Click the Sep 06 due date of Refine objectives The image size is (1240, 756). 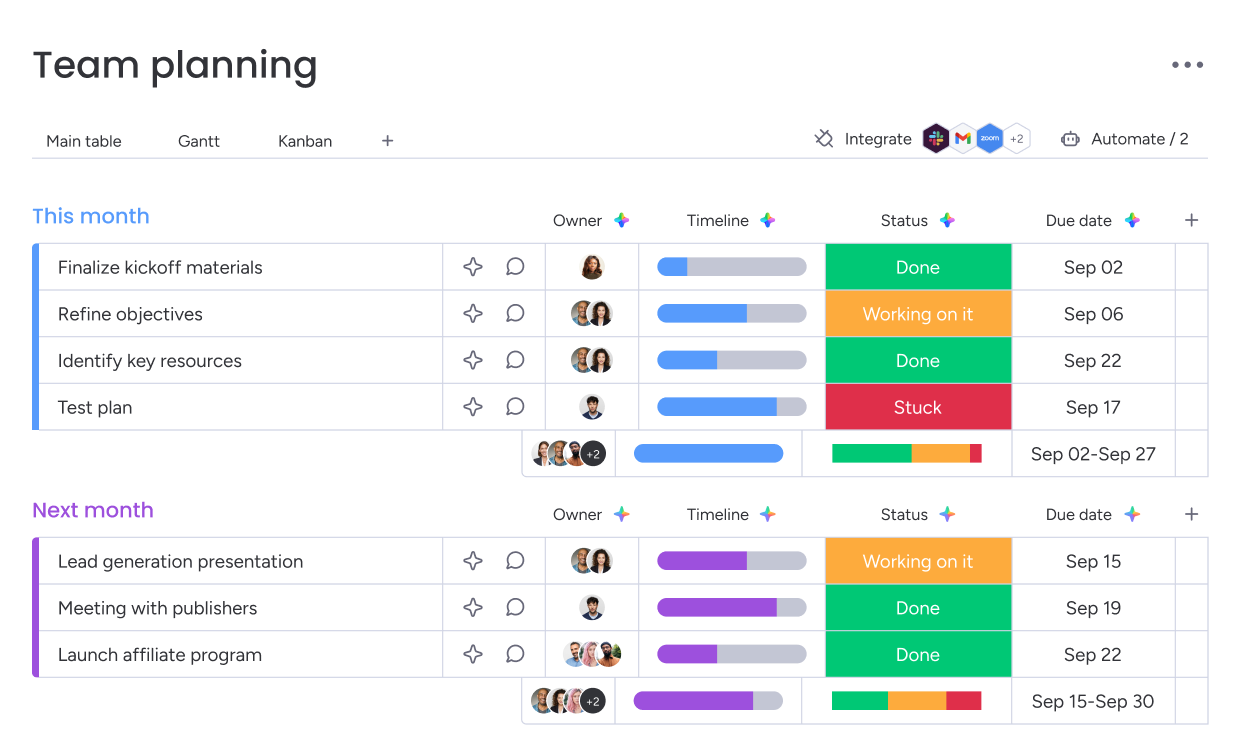1093,314
